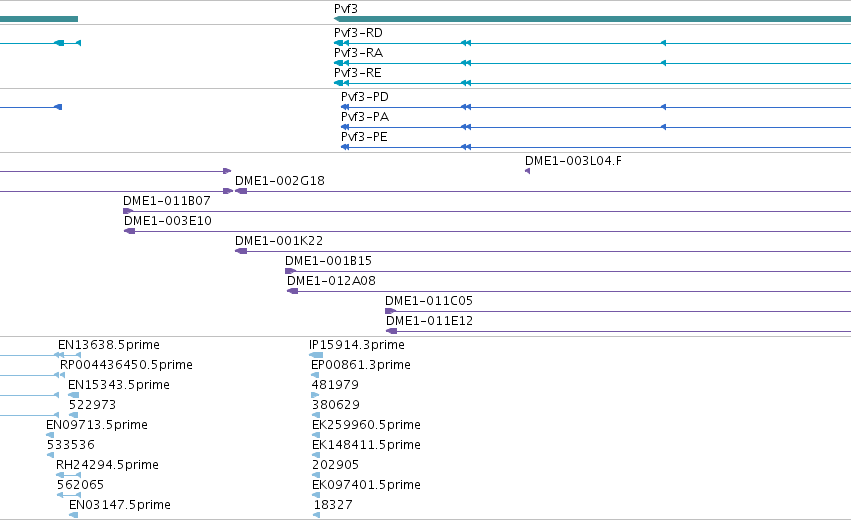This screenshot has height=520, width=851.
Task: Select the Pvf3-PD protein feature
Action: pos(596,107)
